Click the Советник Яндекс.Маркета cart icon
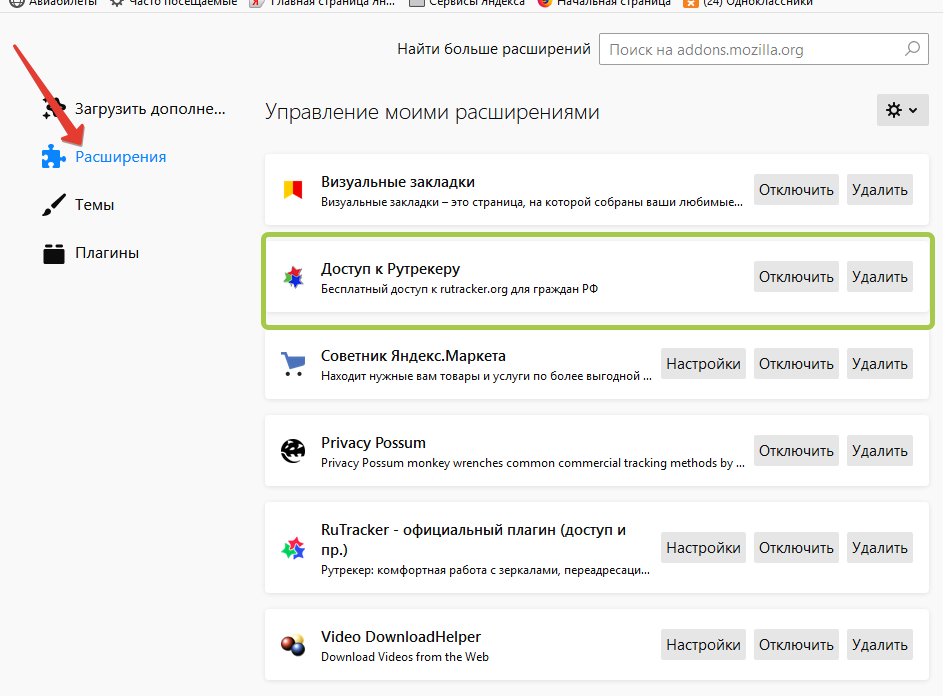The width and height of the screenshot is (943, 696). pos(293,364)
